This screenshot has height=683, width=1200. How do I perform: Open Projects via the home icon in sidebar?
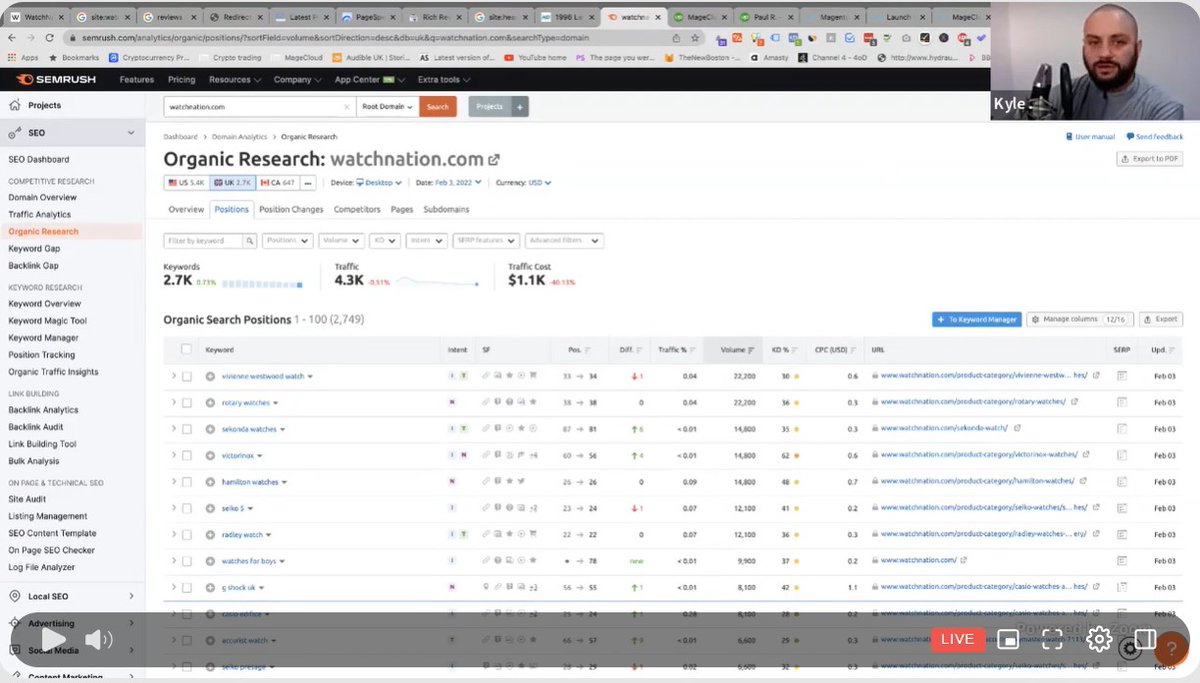coord(14,105)
